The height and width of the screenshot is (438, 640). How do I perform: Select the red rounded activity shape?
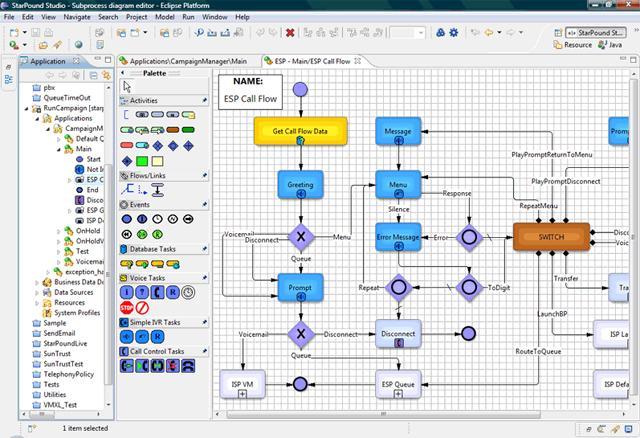[x=127, y=145]
